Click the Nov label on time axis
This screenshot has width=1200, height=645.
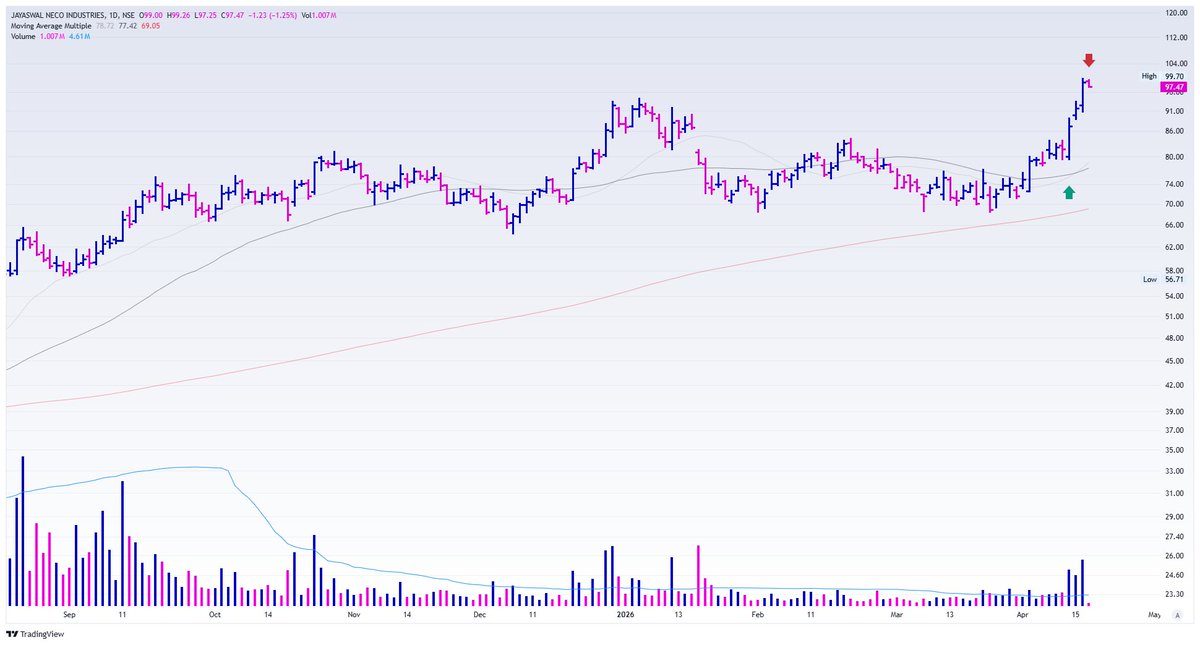coord(353,615)
